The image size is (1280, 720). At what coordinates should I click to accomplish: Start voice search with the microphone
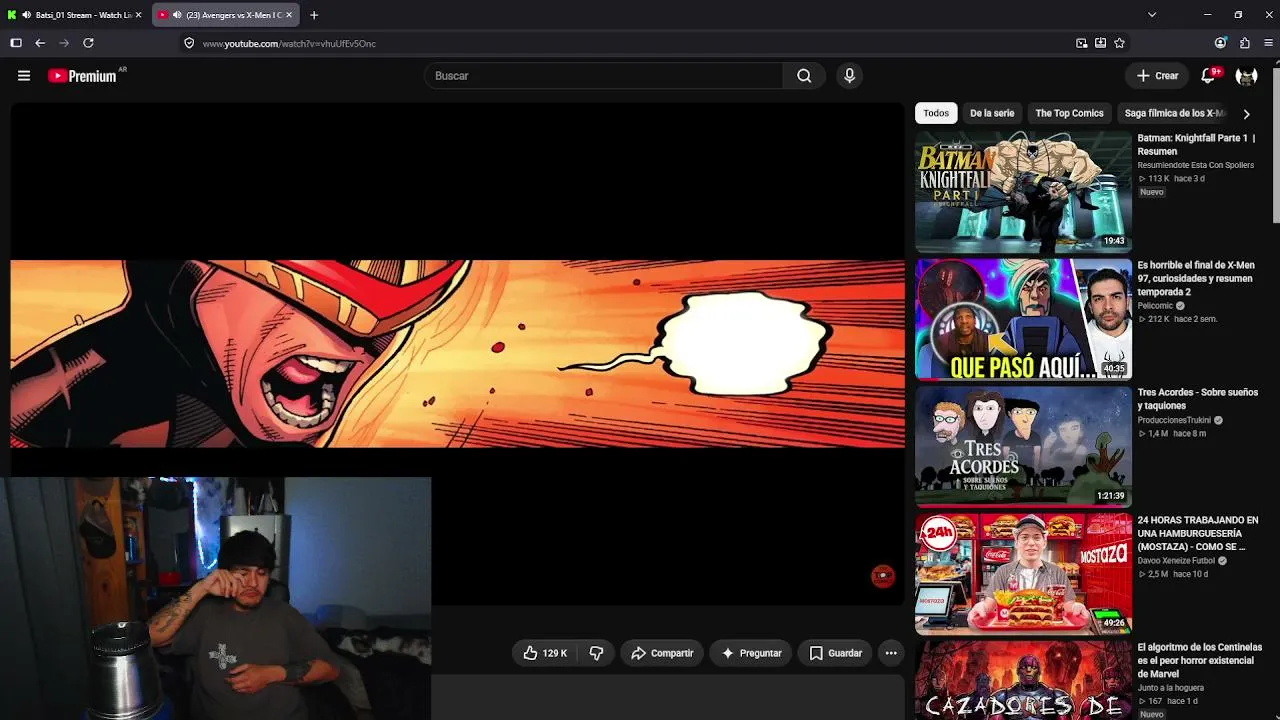849,76
